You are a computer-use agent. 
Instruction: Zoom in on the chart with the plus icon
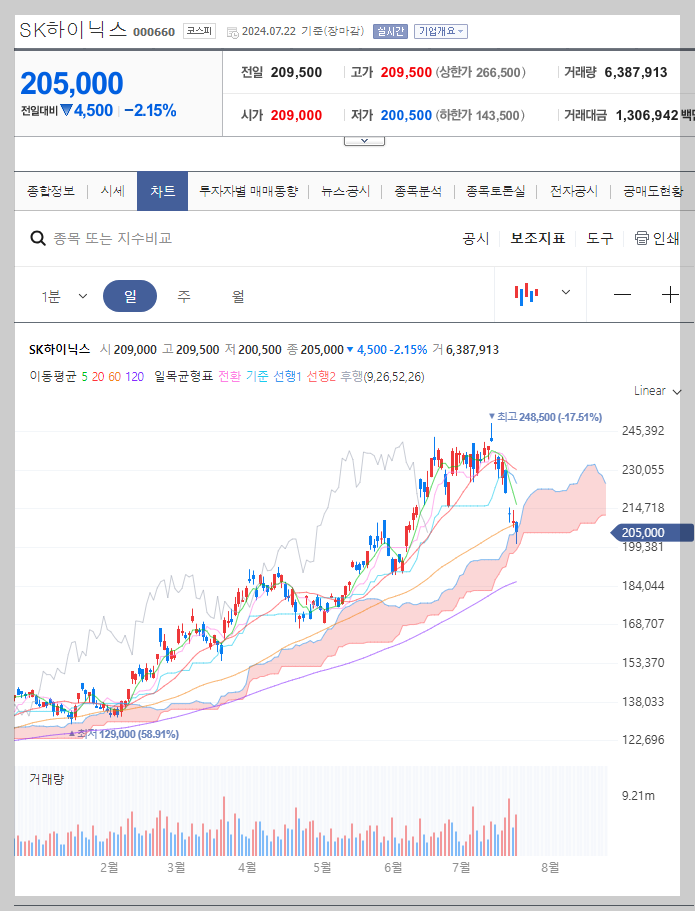(x=670, y=294)
